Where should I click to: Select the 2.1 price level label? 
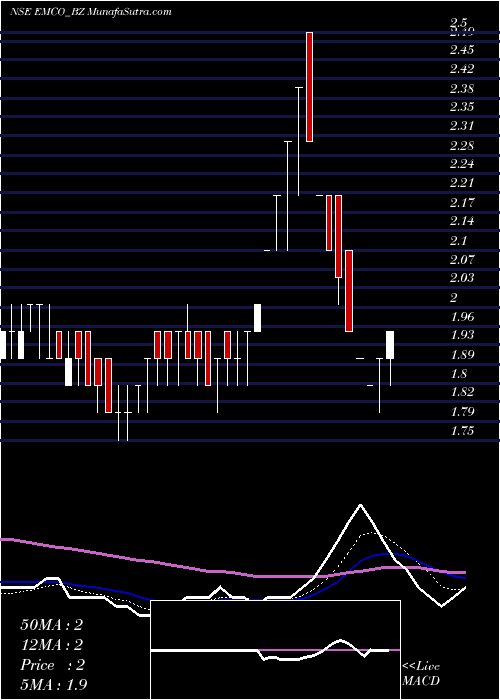click(458, 240)
